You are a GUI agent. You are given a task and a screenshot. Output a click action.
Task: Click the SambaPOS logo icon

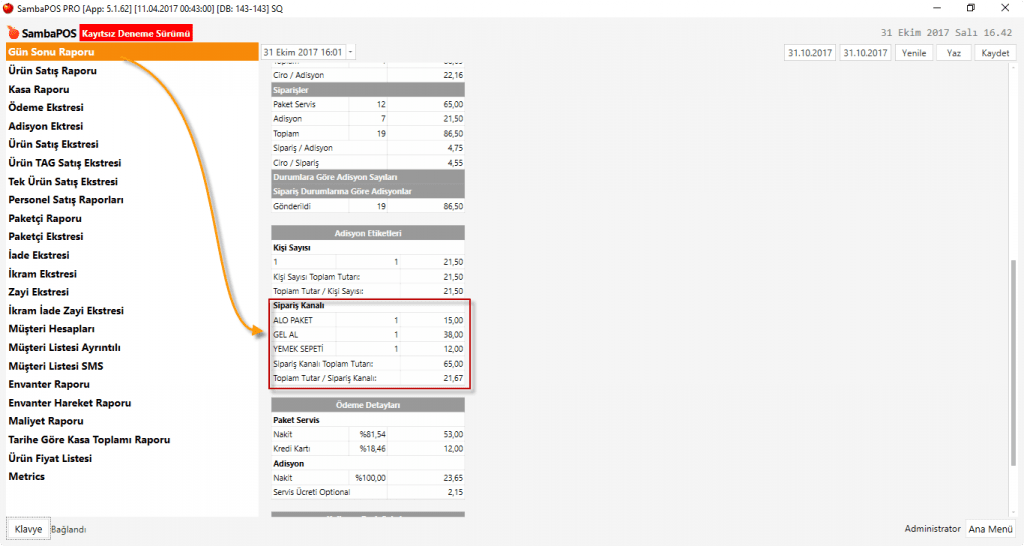[x=13, y=33]
